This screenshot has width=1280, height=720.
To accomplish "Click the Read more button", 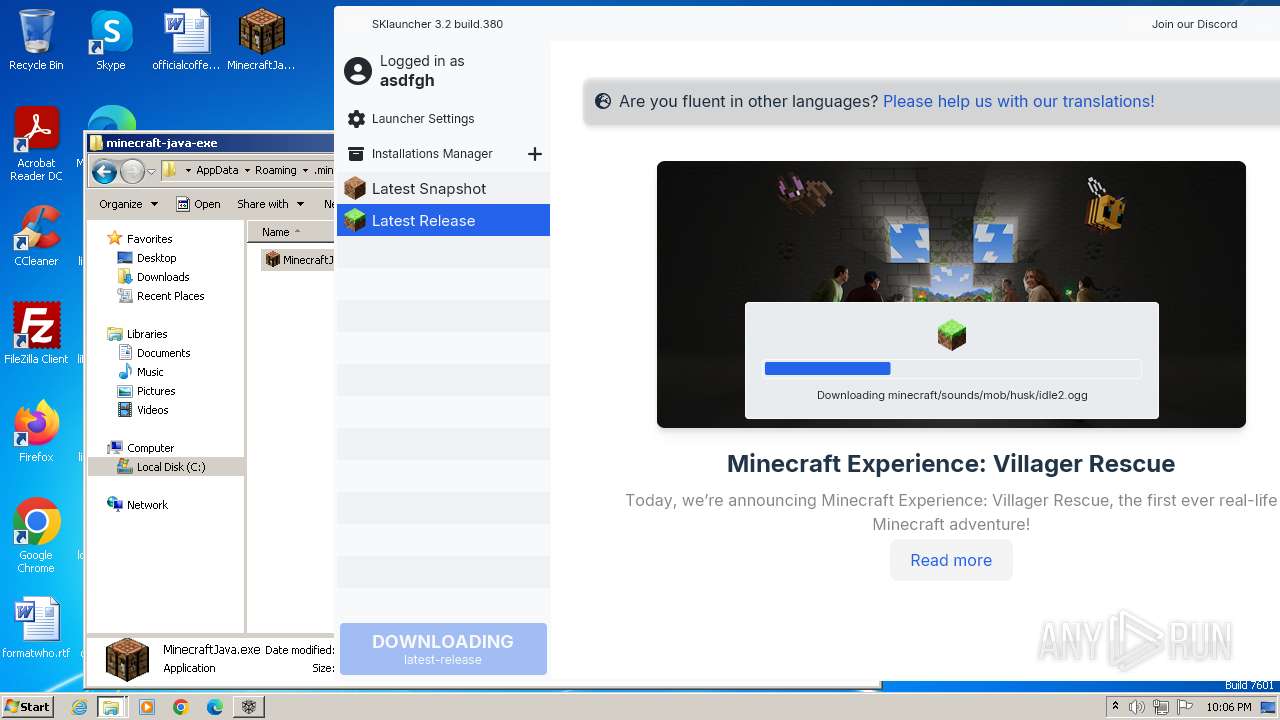I will pyautogui.click(x=951, y=560).
